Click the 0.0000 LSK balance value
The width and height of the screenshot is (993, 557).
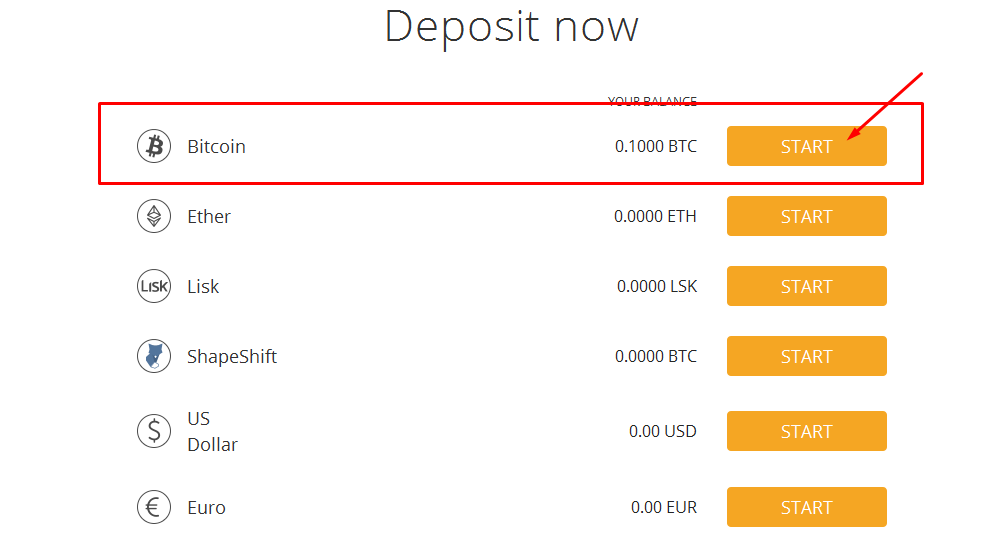pos(657,286)
